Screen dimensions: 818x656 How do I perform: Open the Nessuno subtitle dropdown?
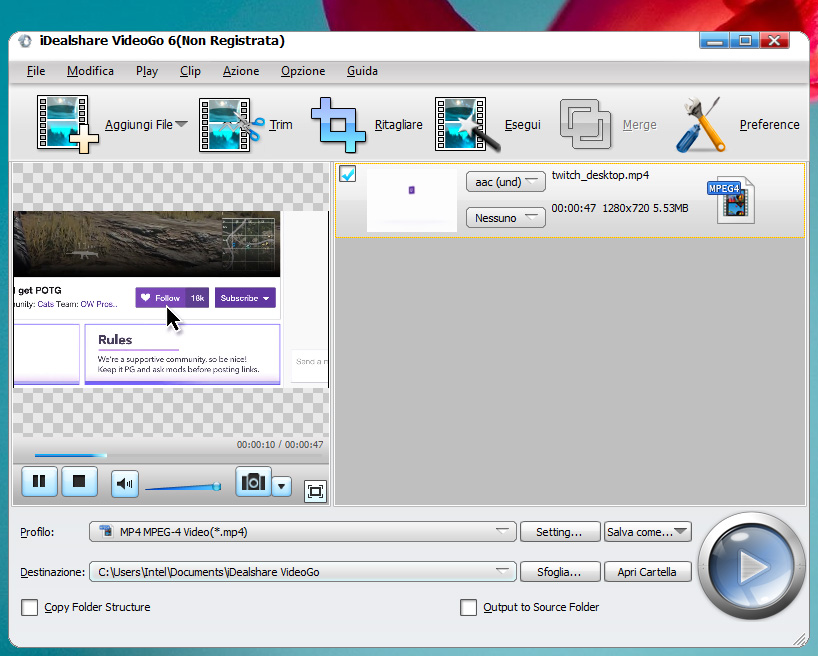(x=505, y=217)
